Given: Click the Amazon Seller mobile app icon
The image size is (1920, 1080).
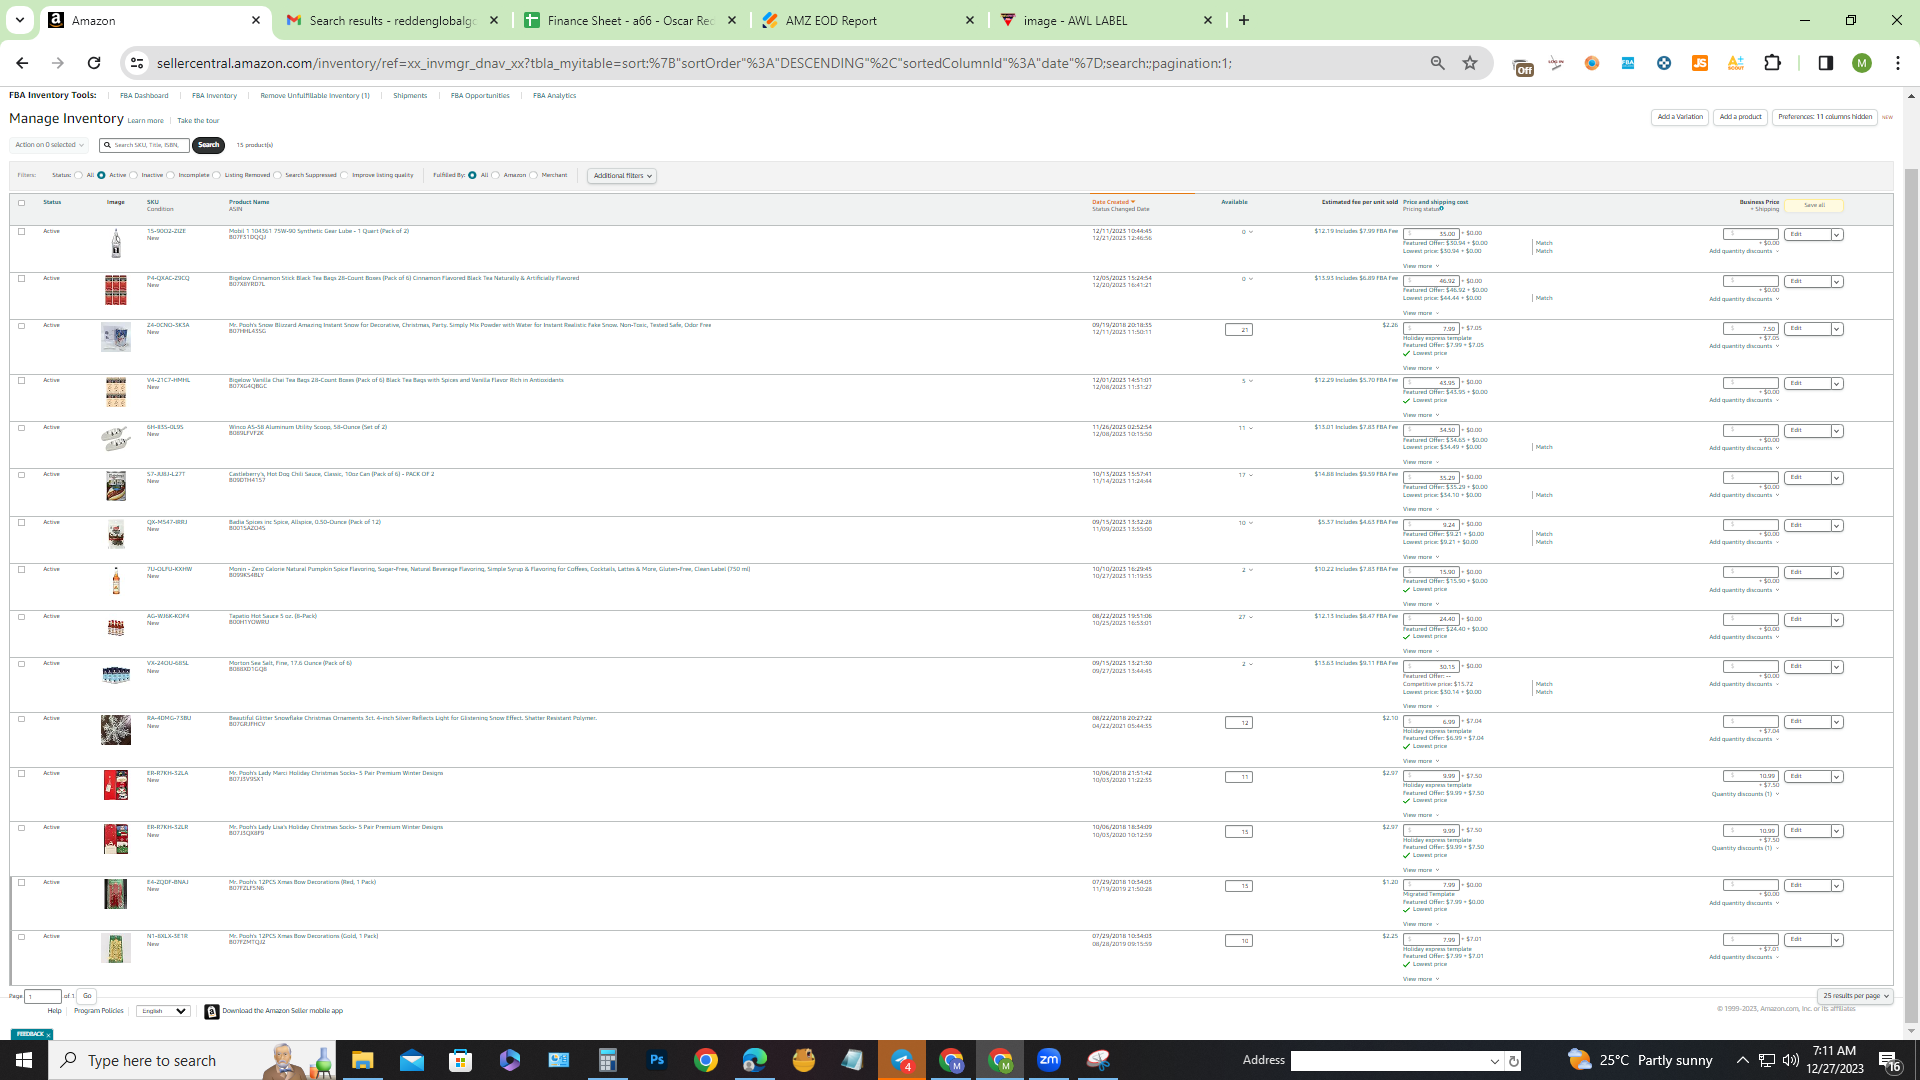Looking at the screenshot, I should pyautogui.click(x=211, y=1012).
